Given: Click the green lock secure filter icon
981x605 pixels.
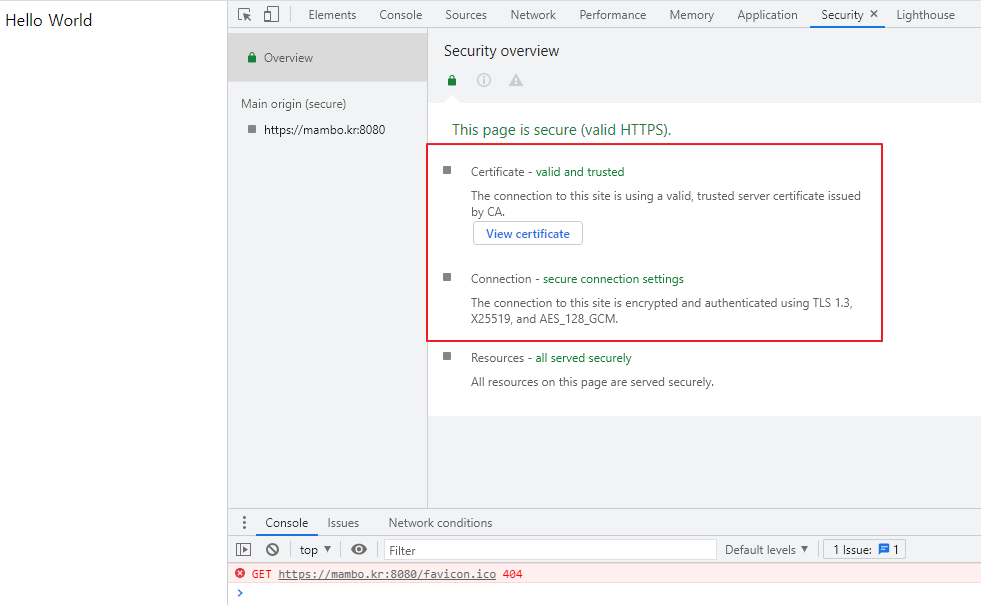Looking at the screenshot, I should pos(452,81).
